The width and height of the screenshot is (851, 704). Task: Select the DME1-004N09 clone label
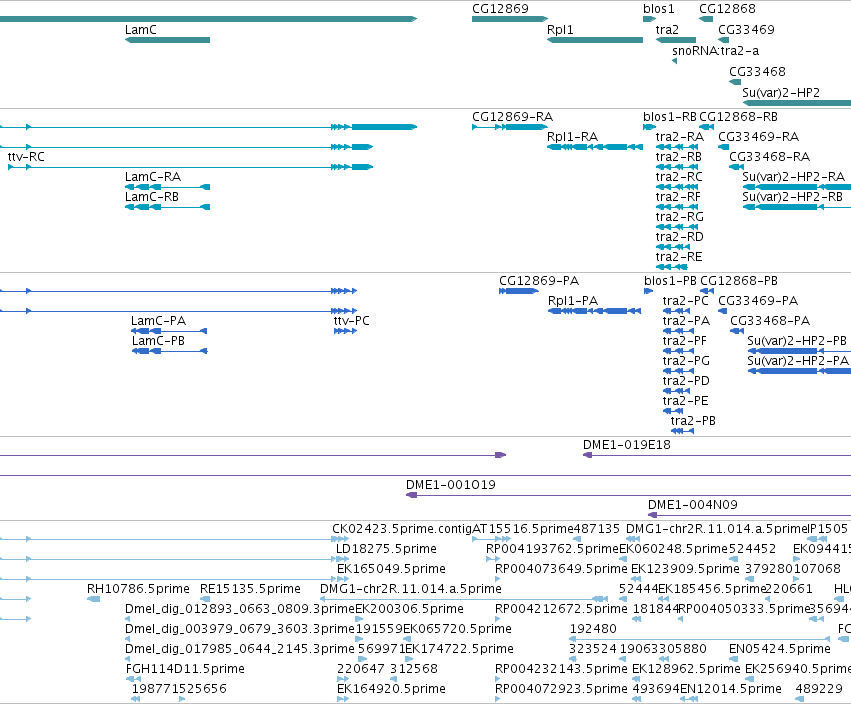pos(693,505)
